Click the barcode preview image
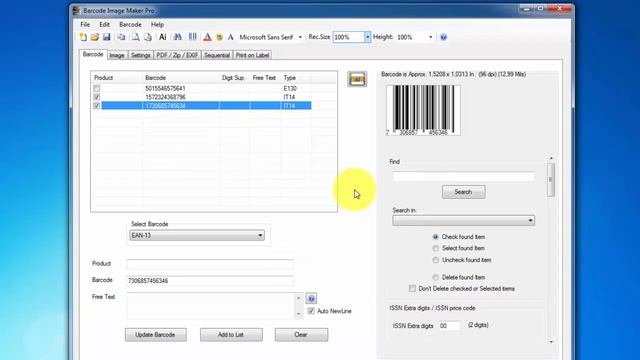The image size is (640, 360). point(423,110)
